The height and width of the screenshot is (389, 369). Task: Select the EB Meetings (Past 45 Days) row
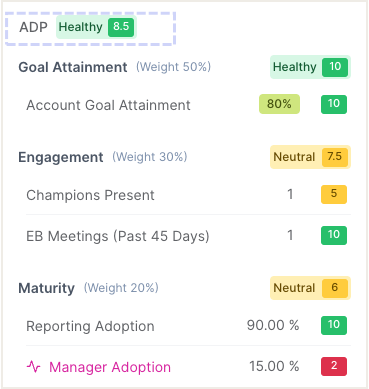tap(188, 236)
